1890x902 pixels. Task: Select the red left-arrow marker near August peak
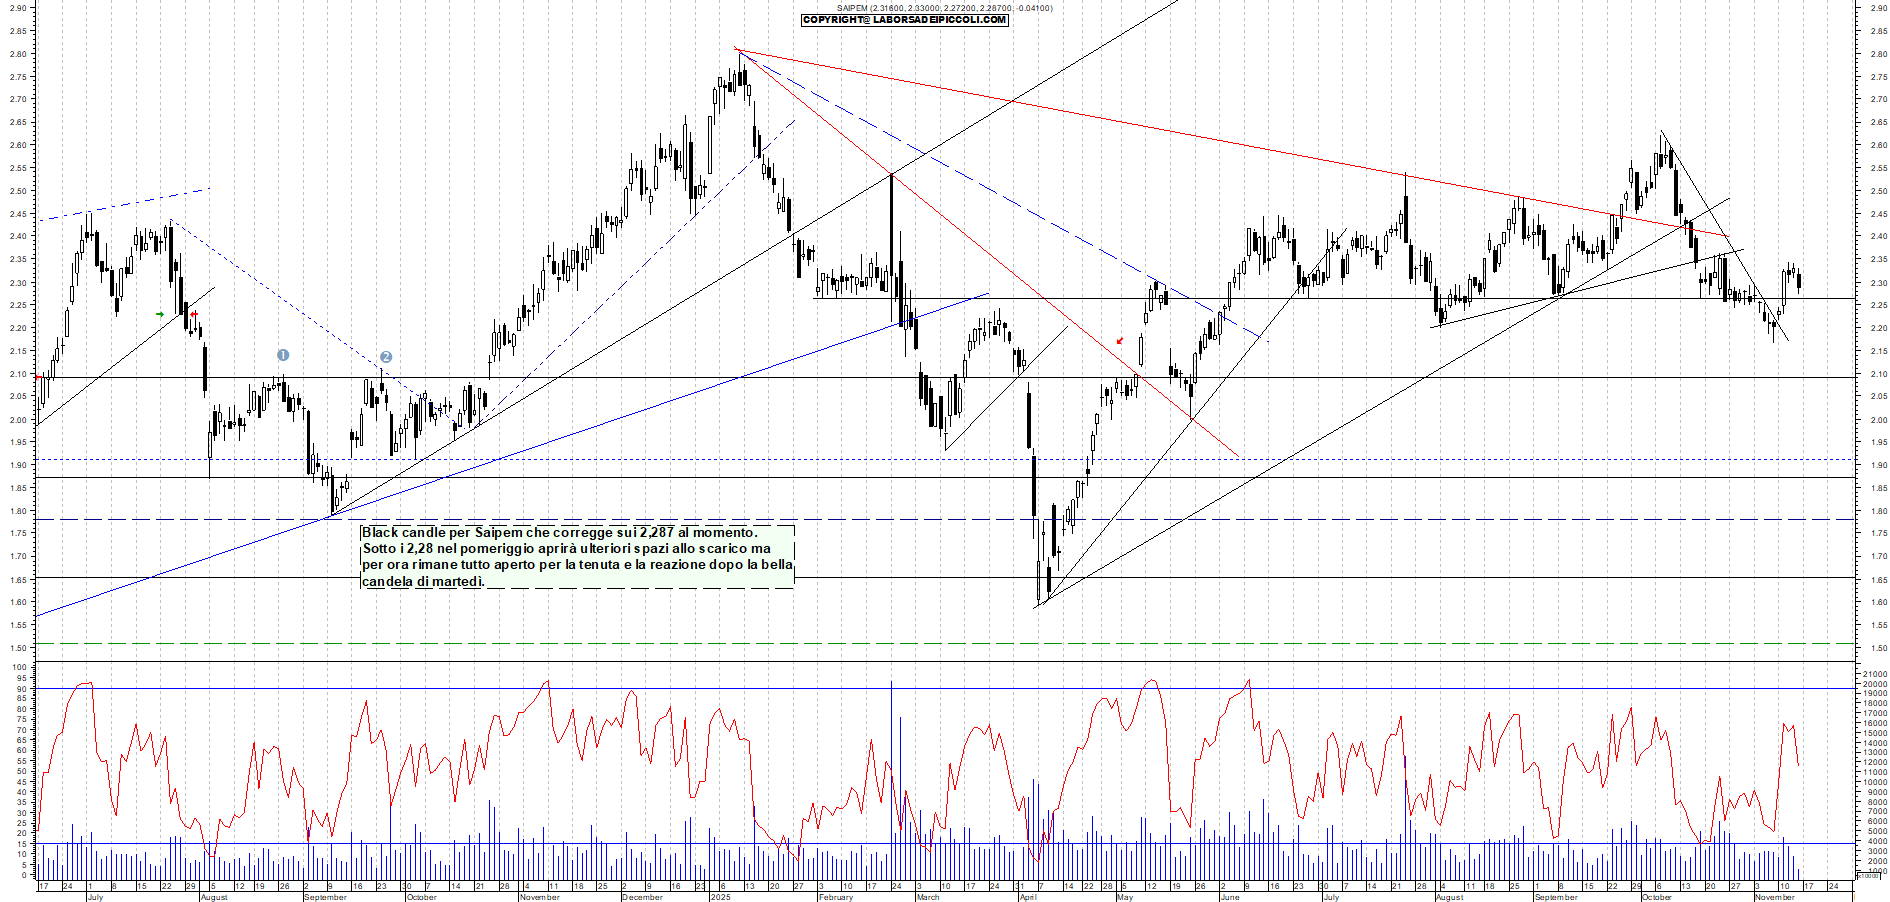click(x=193, y=314)
